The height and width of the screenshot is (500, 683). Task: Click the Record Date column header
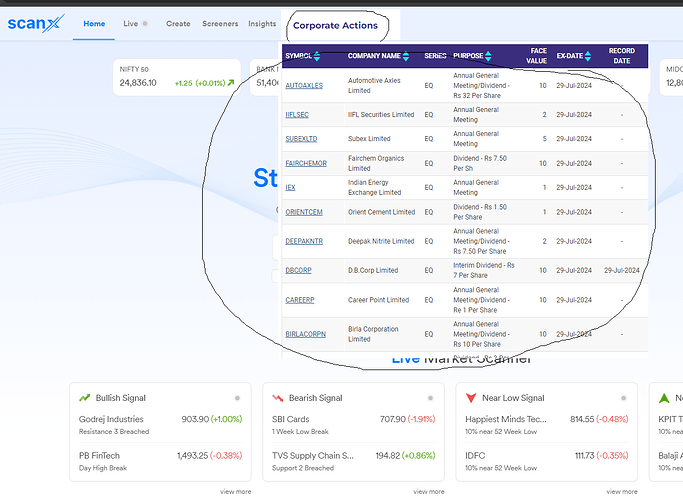pyautogui.click(x=622, y=56)
